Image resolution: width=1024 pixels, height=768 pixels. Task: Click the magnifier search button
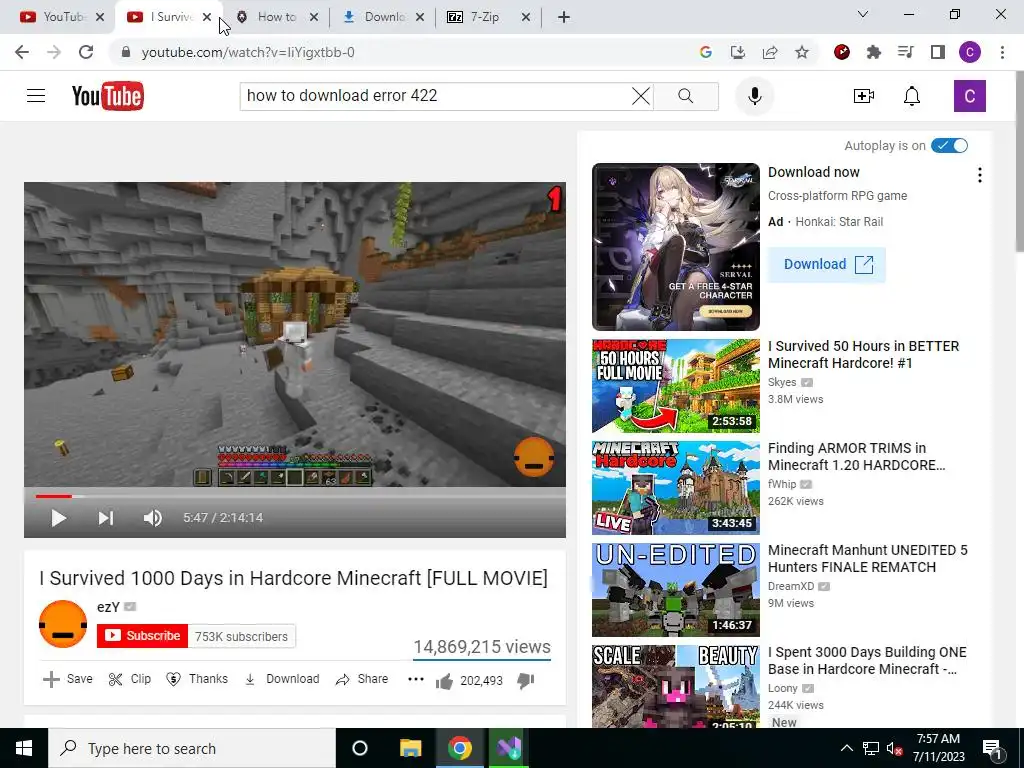686,96
